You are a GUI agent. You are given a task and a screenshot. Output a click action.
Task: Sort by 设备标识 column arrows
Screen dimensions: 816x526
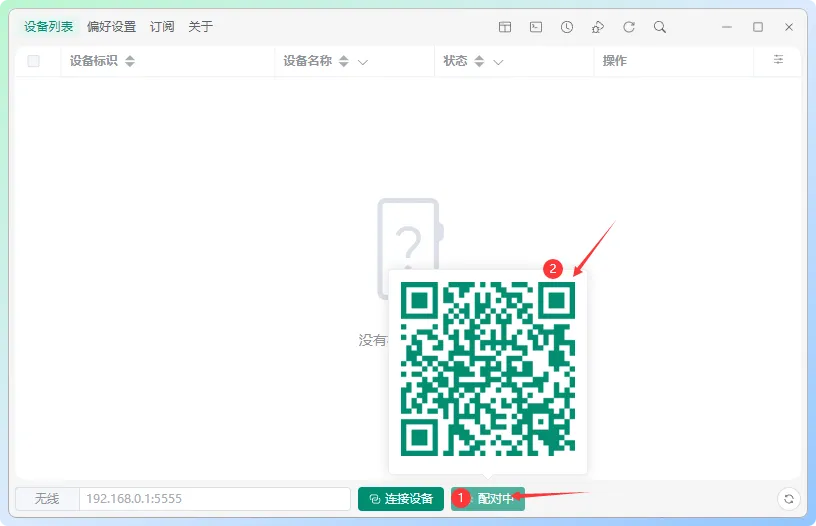(x=130, y=61)
